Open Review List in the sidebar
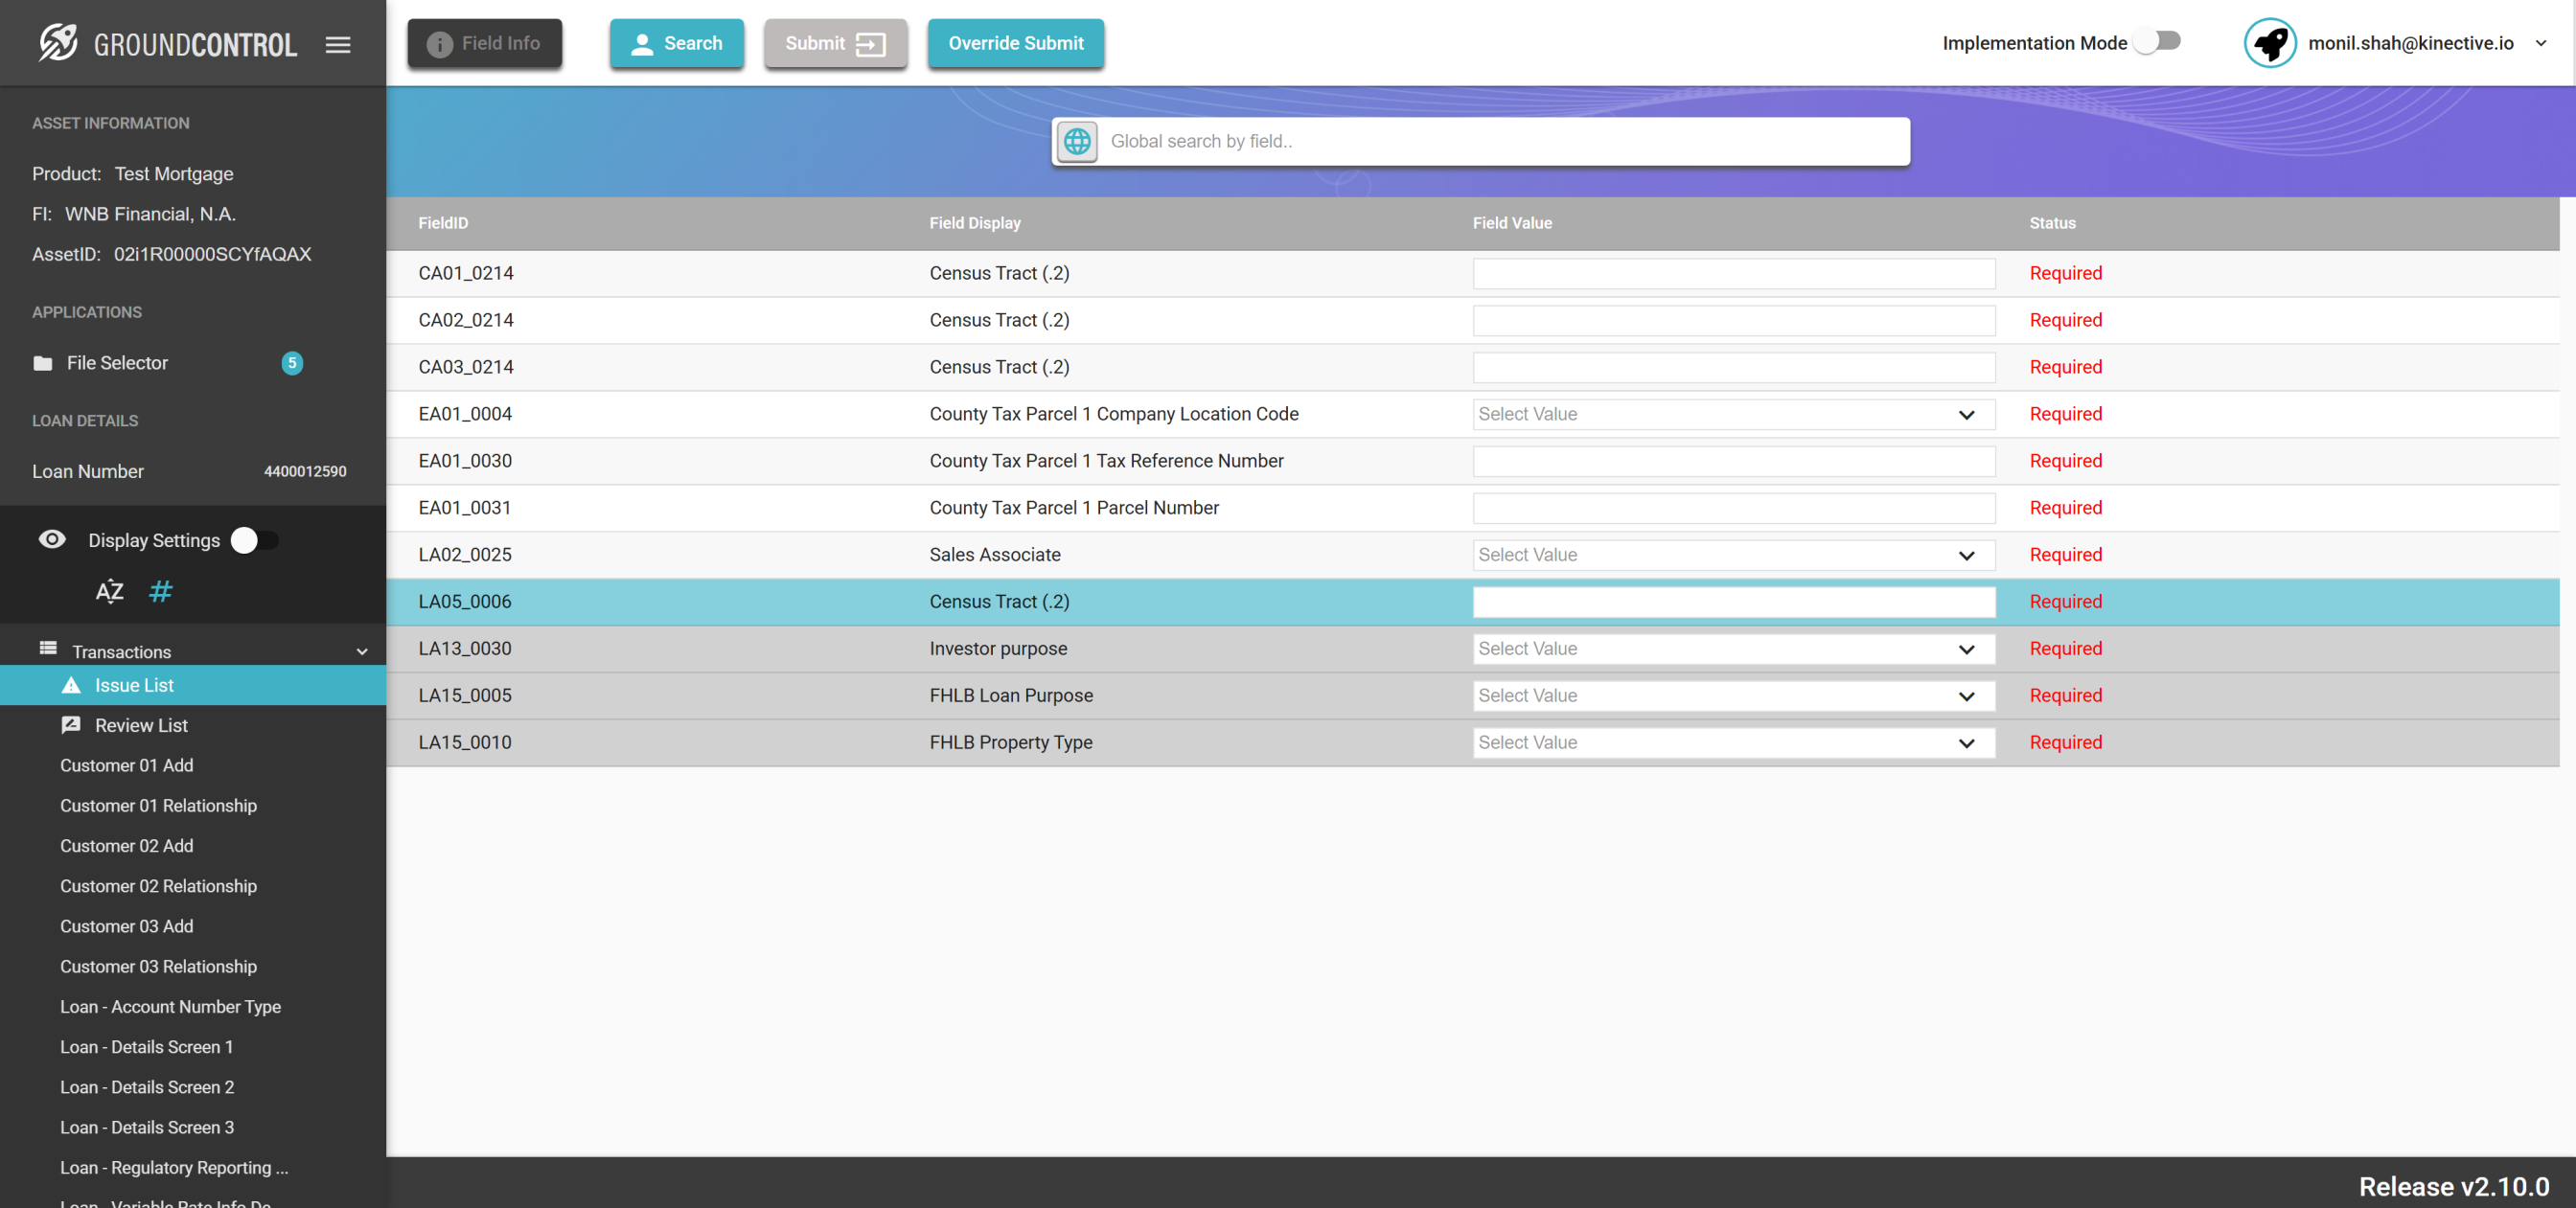The height and width of the screenshot is (1208, 2576). [140, 725]
